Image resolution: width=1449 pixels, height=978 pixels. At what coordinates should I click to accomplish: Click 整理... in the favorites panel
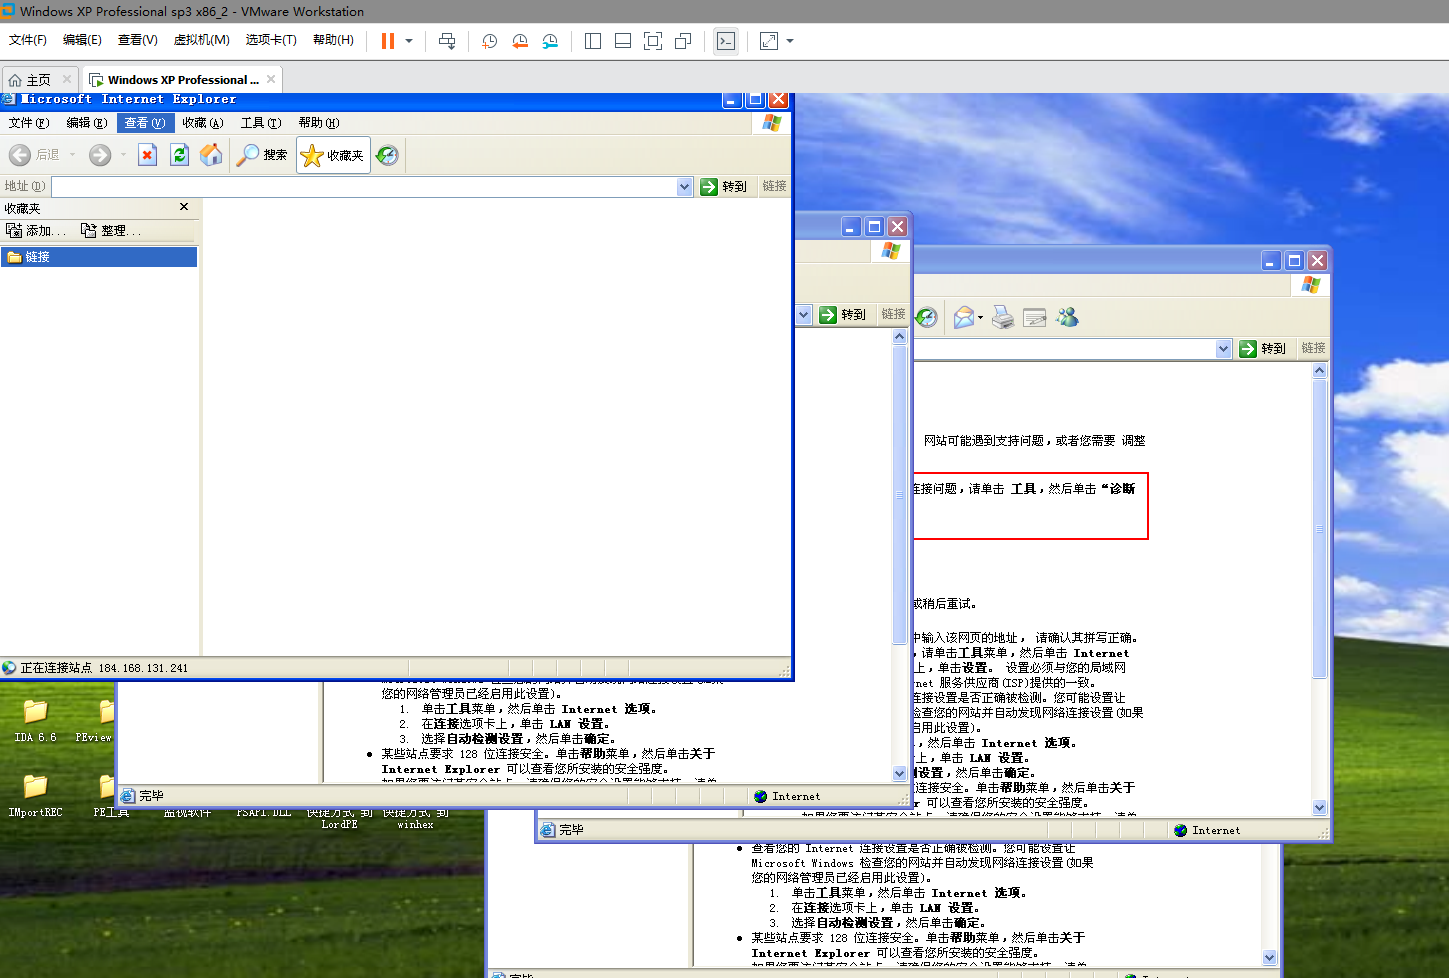pyautogui.click(x=111, y=230)
